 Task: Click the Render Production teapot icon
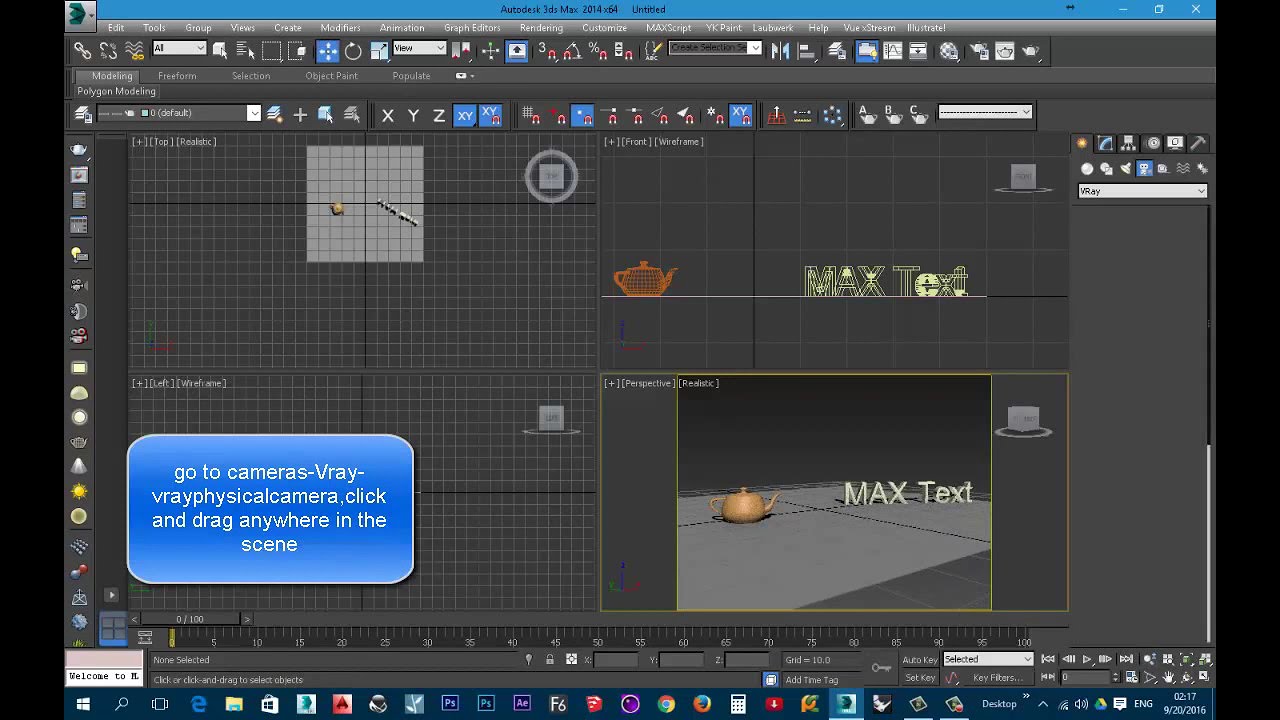pyautogui.click(x=1031, y=50)
